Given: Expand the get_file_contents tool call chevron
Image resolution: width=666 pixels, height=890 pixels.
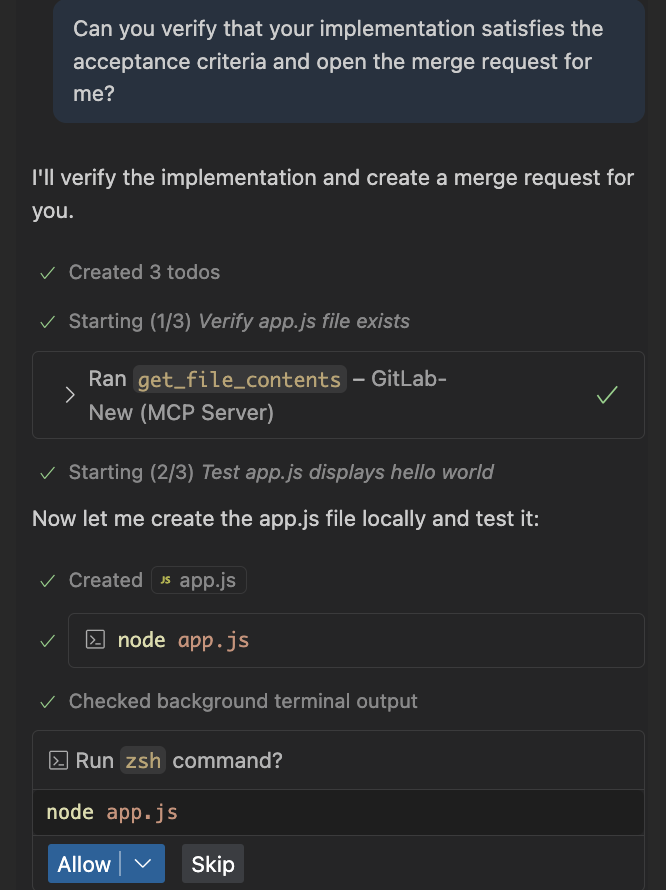Looking at the screenshot, I should pyautogui.click(x=69, y=395).
